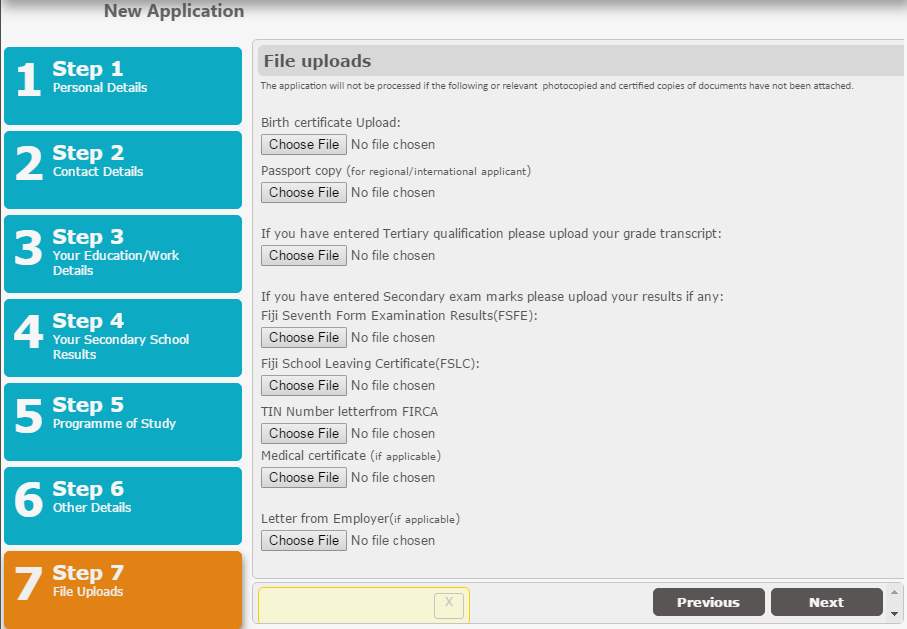907x629 pixels.
Task: Choose file for Tertiary grade transcript
Action: tap(304, 256)
